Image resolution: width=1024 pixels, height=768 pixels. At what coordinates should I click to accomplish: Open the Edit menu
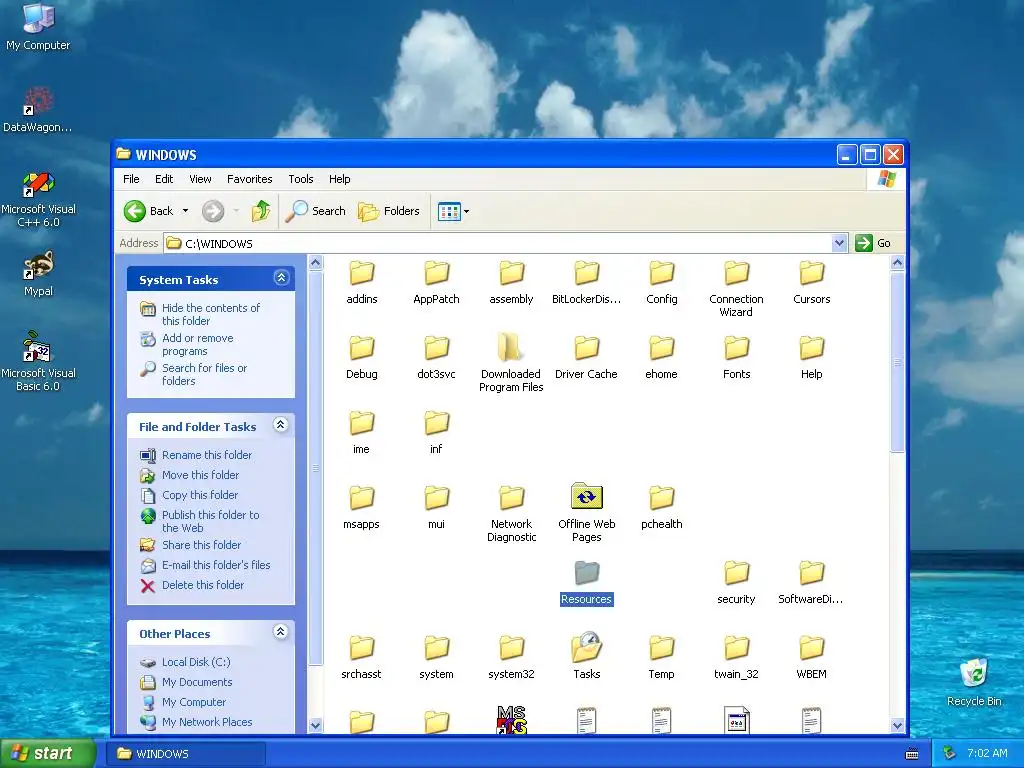click(x=164, y=179)
